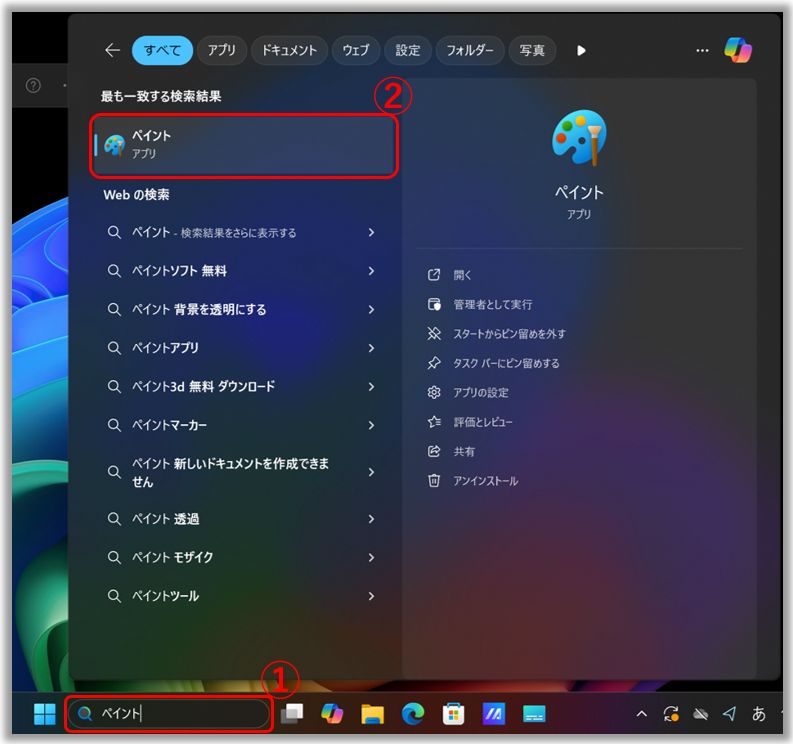Image resolution: width=793 pixels, height=744 pixels.
Task: Click the OneDrive cloud tray icon
Action: (700, 714)
